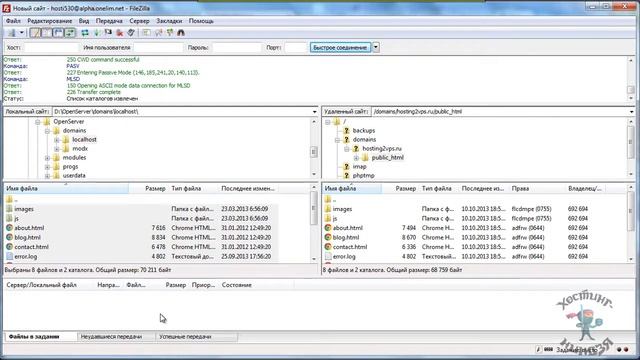The height and width of the screenshot is (360, 640).
Task: Select local blog.html file icon
Action: (9, 237)
